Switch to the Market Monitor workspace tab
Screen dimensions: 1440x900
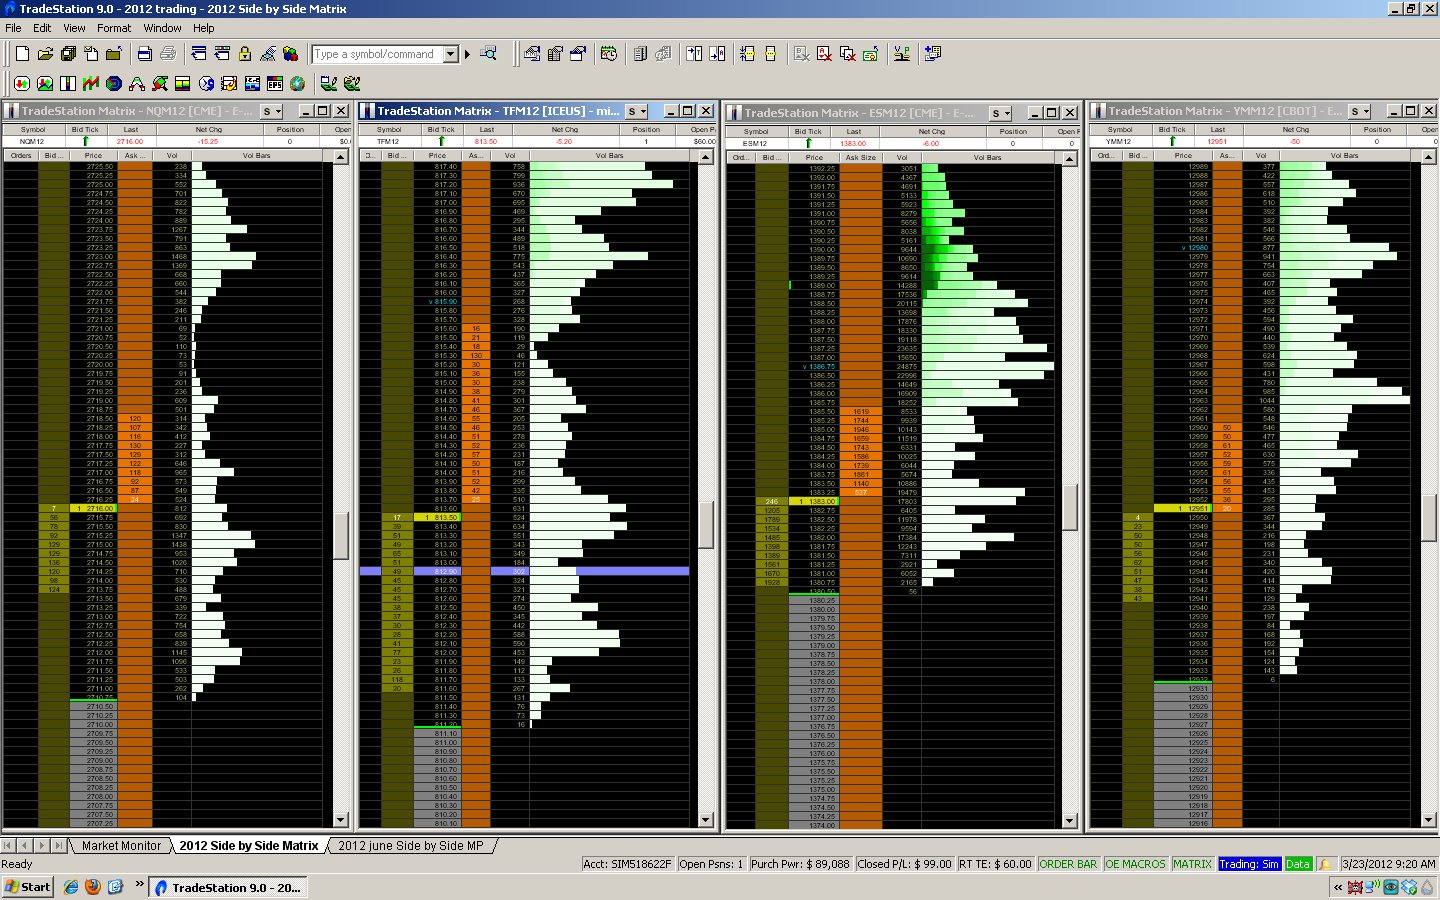pyautogui.click(x=121, y=846)
